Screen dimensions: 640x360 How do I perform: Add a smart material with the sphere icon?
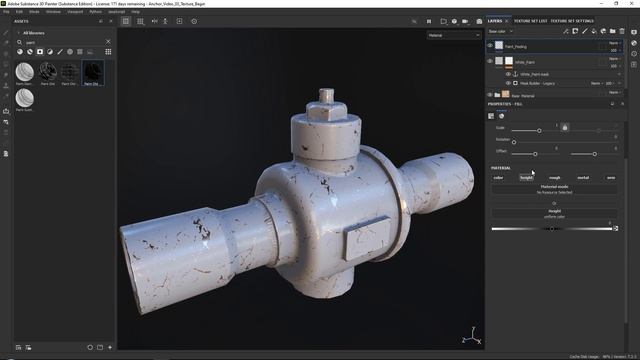point(603,31)
